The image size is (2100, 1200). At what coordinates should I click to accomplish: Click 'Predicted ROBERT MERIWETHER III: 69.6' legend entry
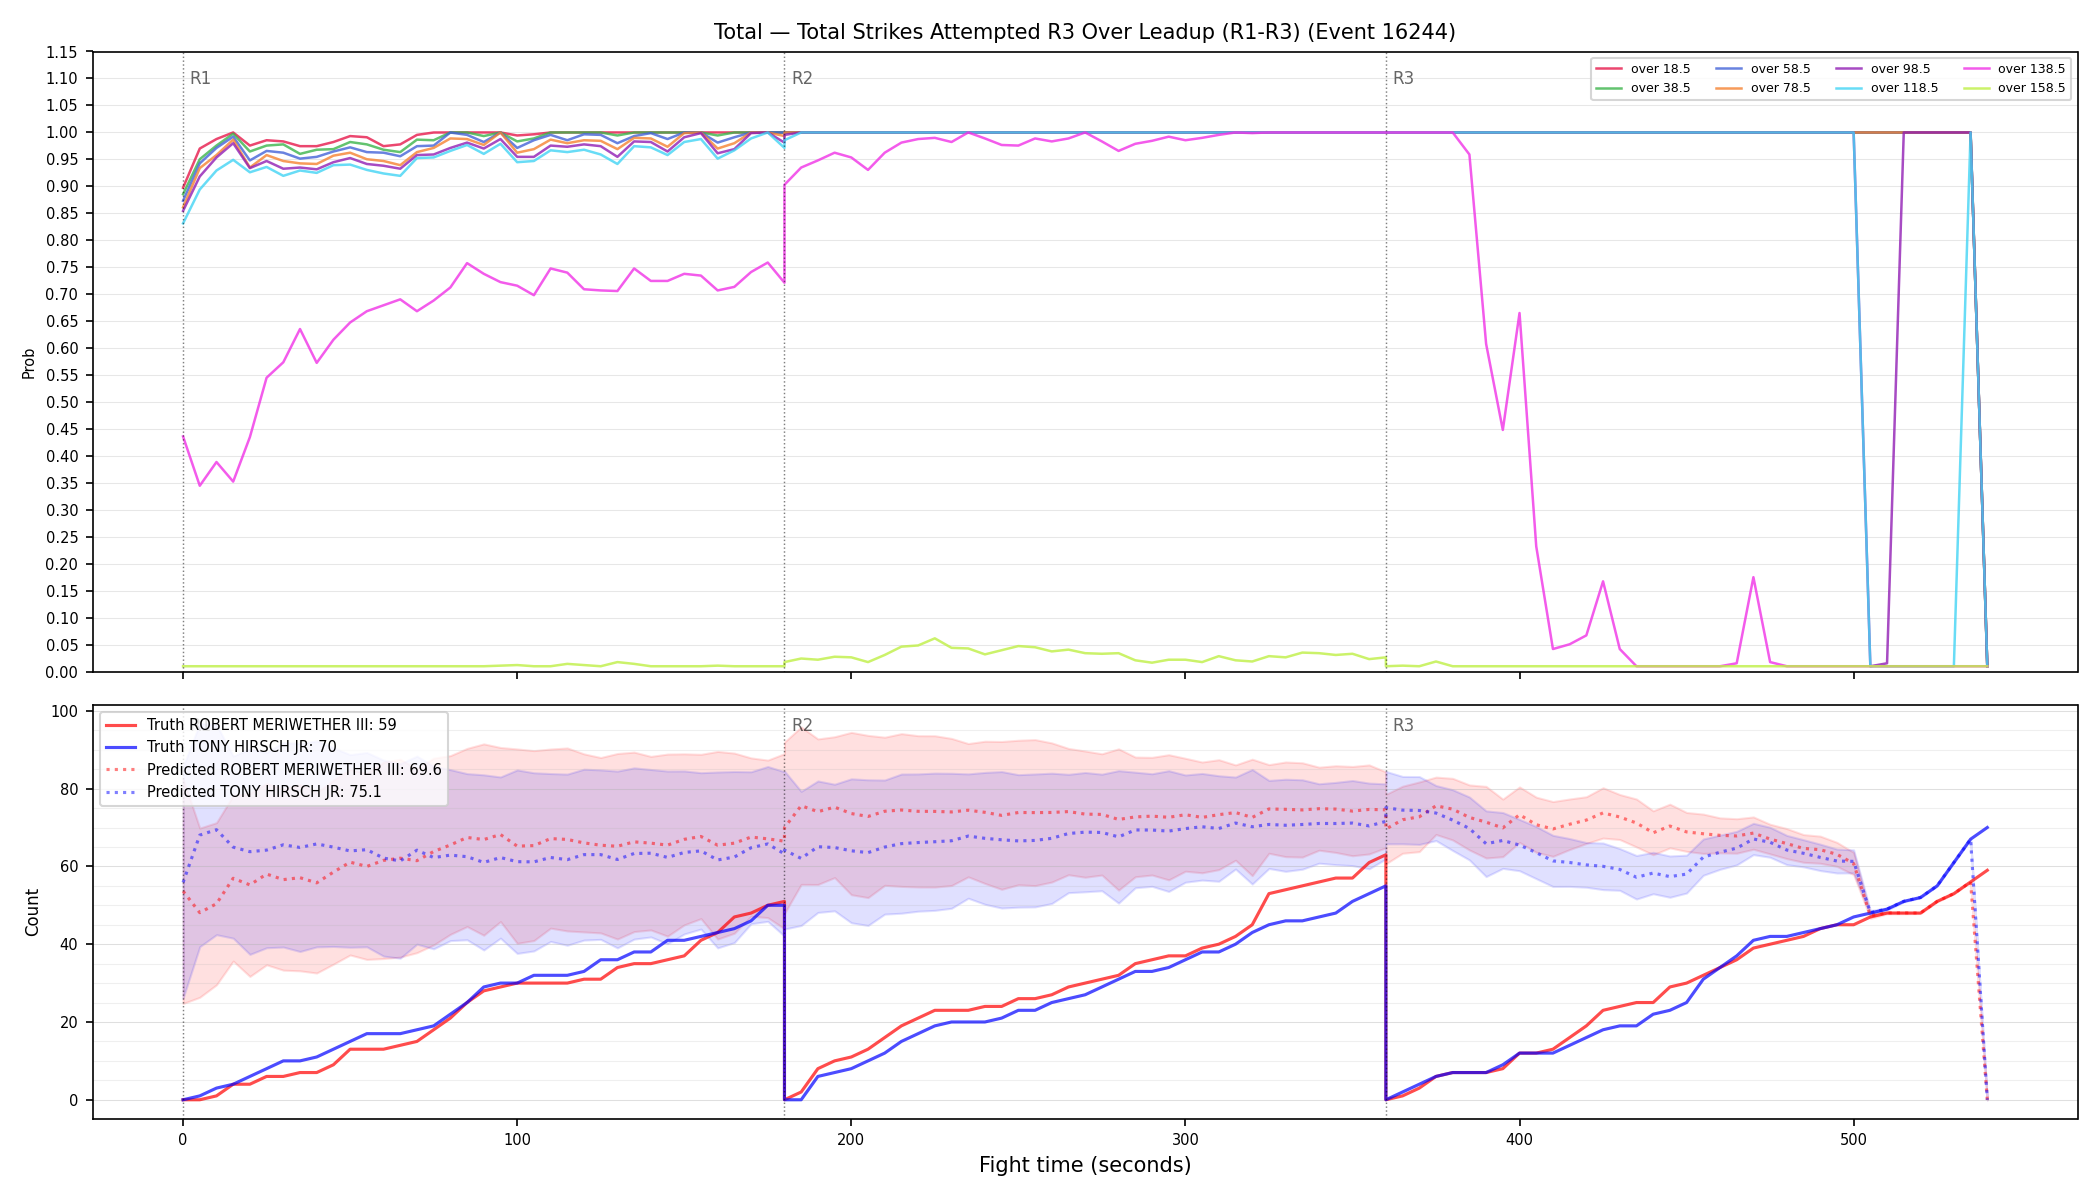point(273,770)
